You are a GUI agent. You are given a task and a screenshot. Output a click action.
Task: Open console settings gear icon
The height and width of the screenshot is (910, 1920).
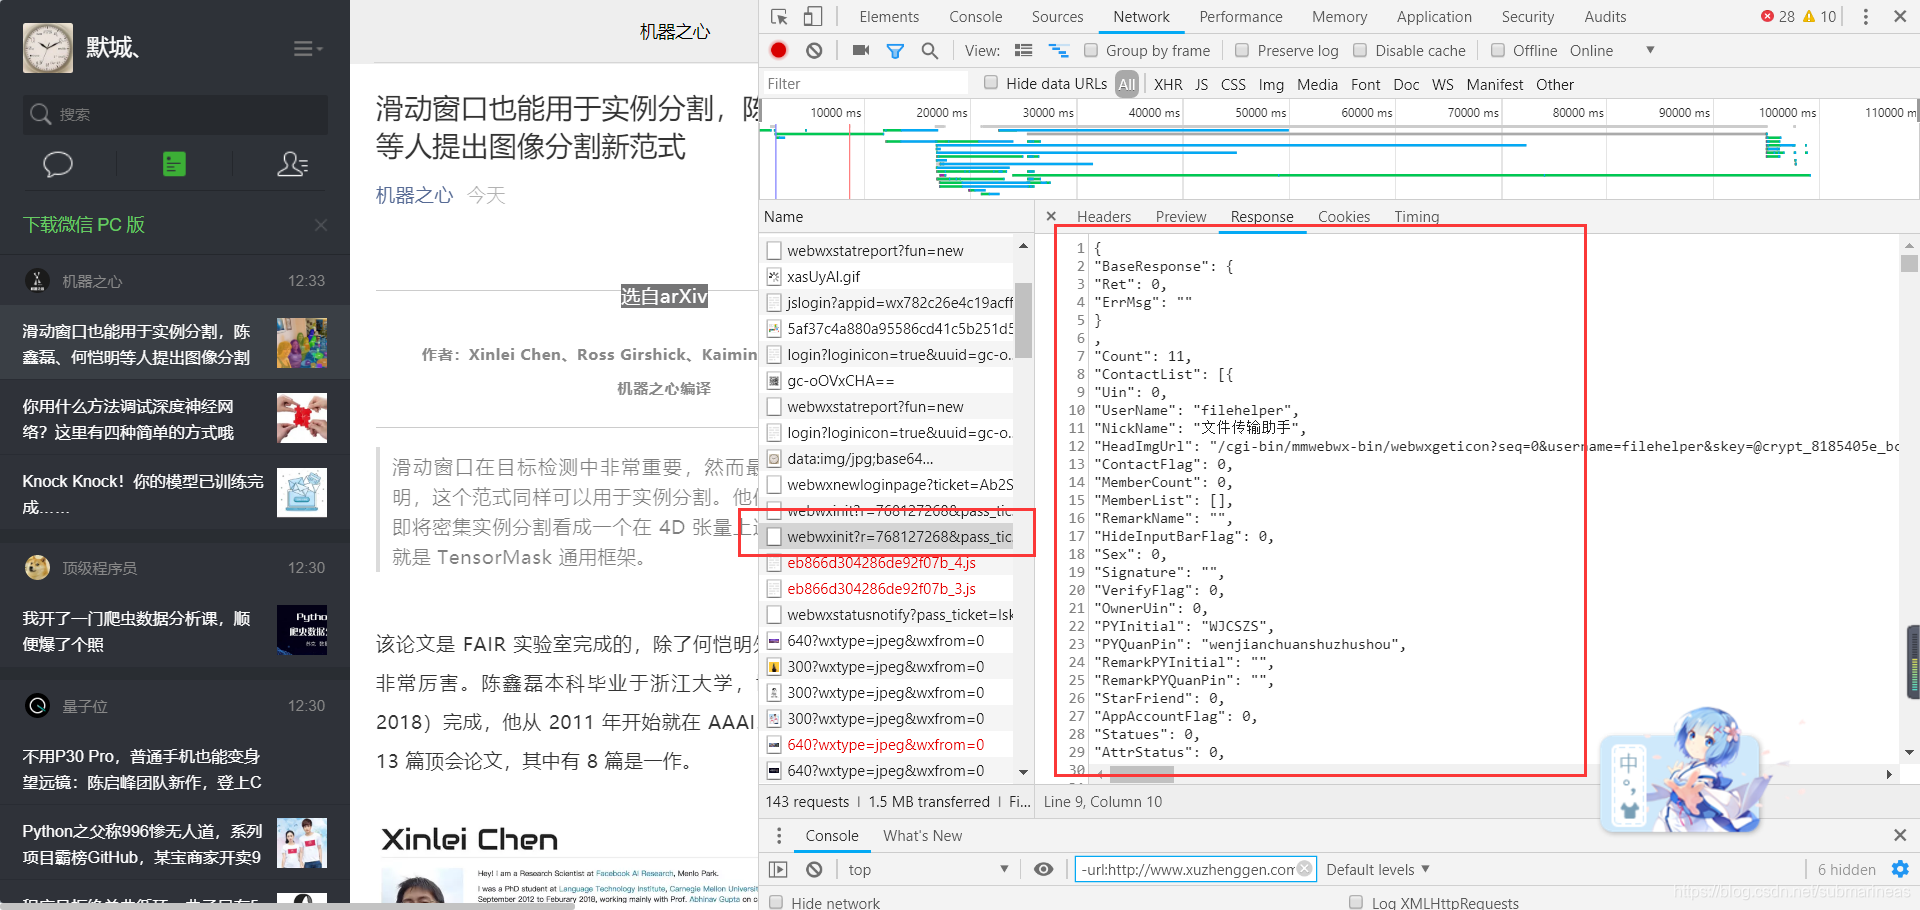tap(1900, 870)
